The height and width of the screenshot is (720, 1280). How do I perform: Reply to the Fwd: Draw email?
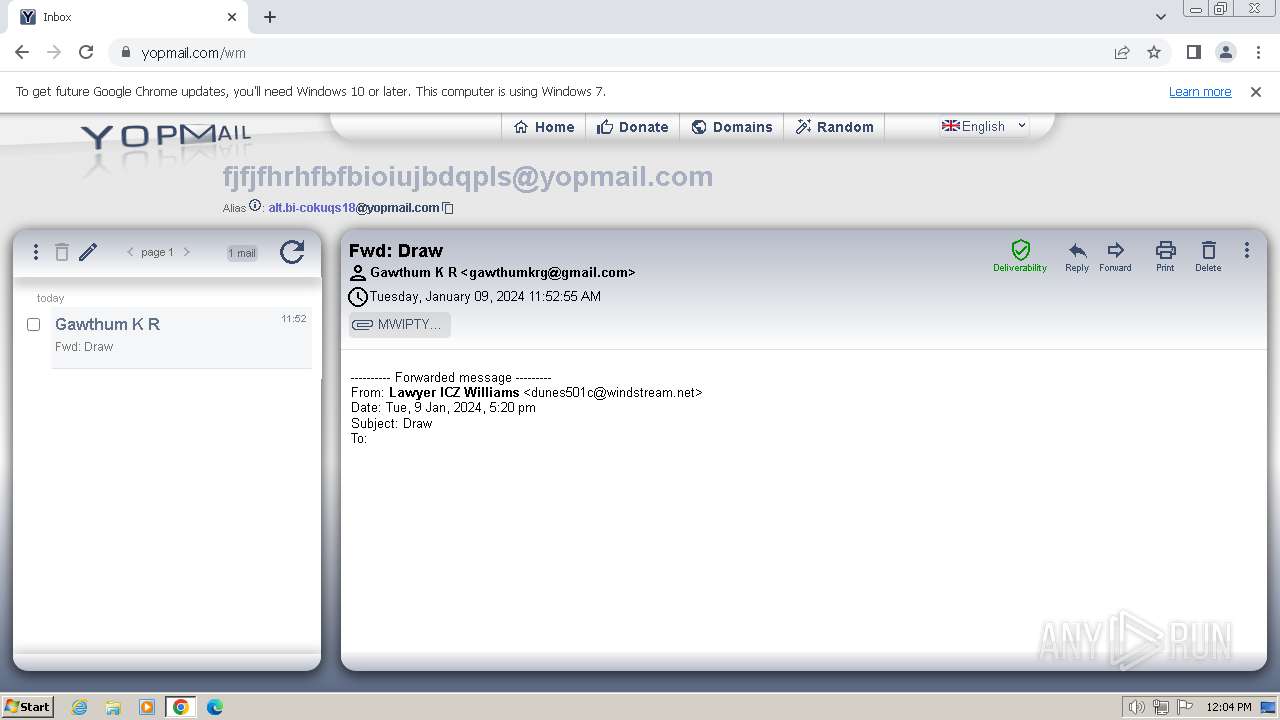(1077, 256)
